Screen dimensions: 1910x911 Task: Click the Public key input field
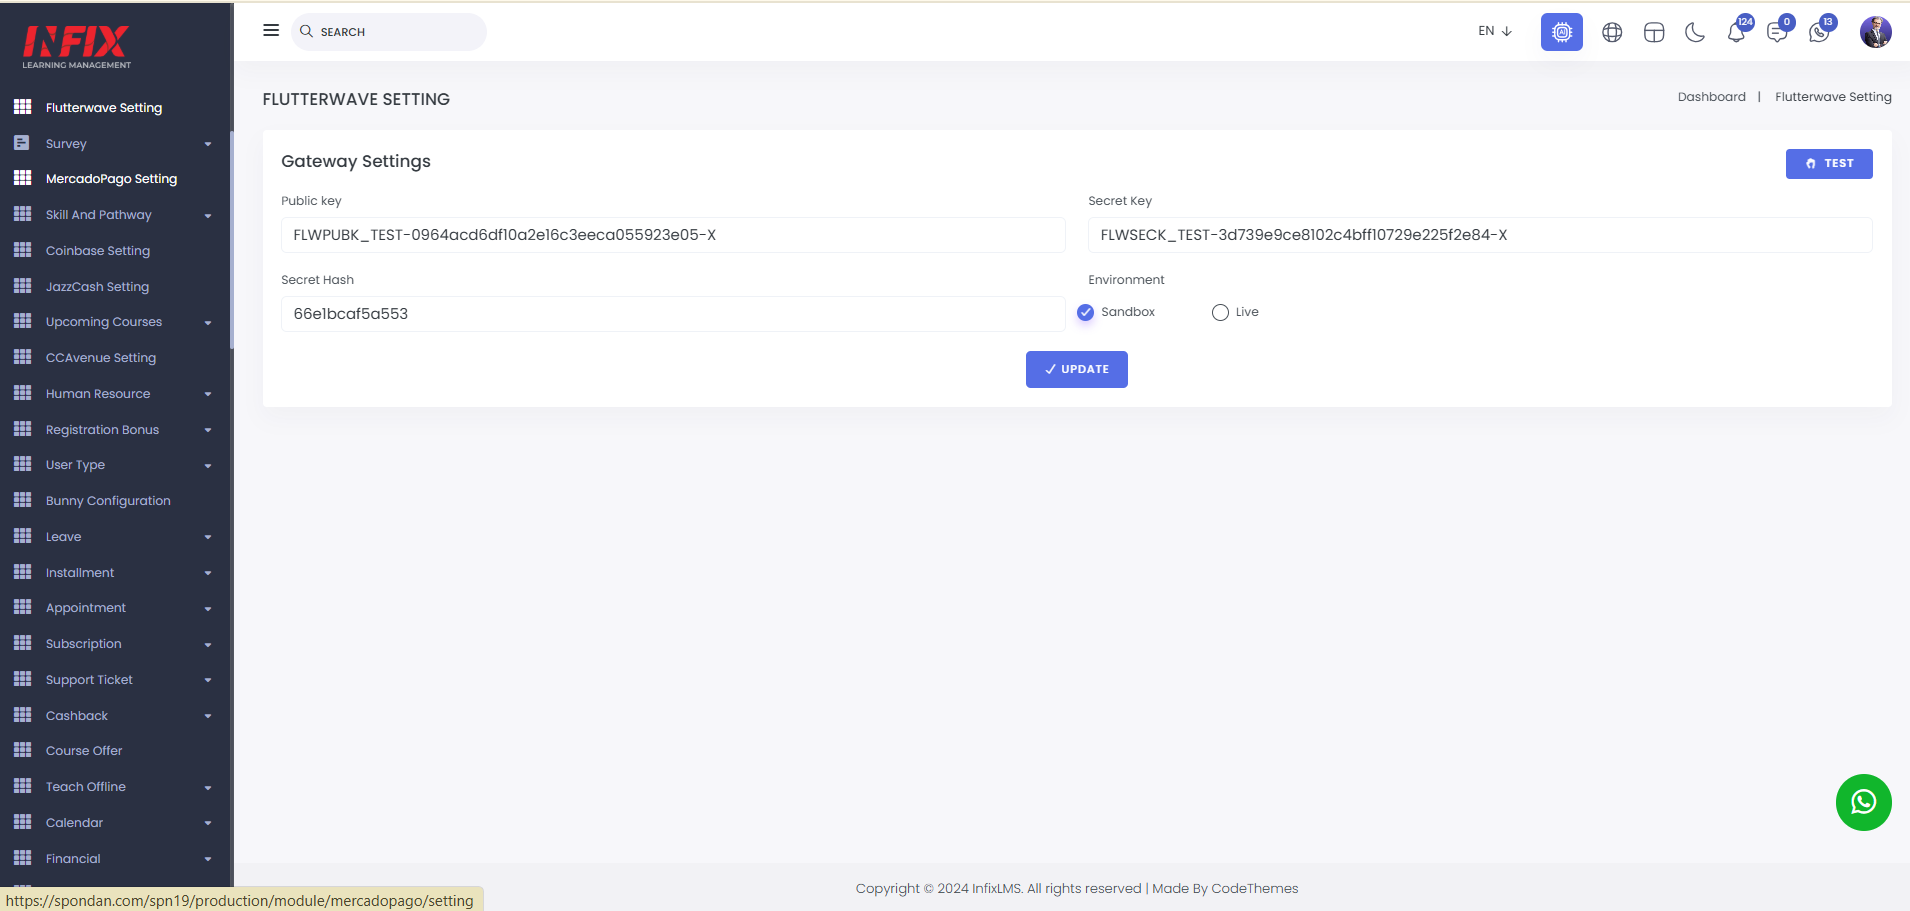click(x=673, y=235)
